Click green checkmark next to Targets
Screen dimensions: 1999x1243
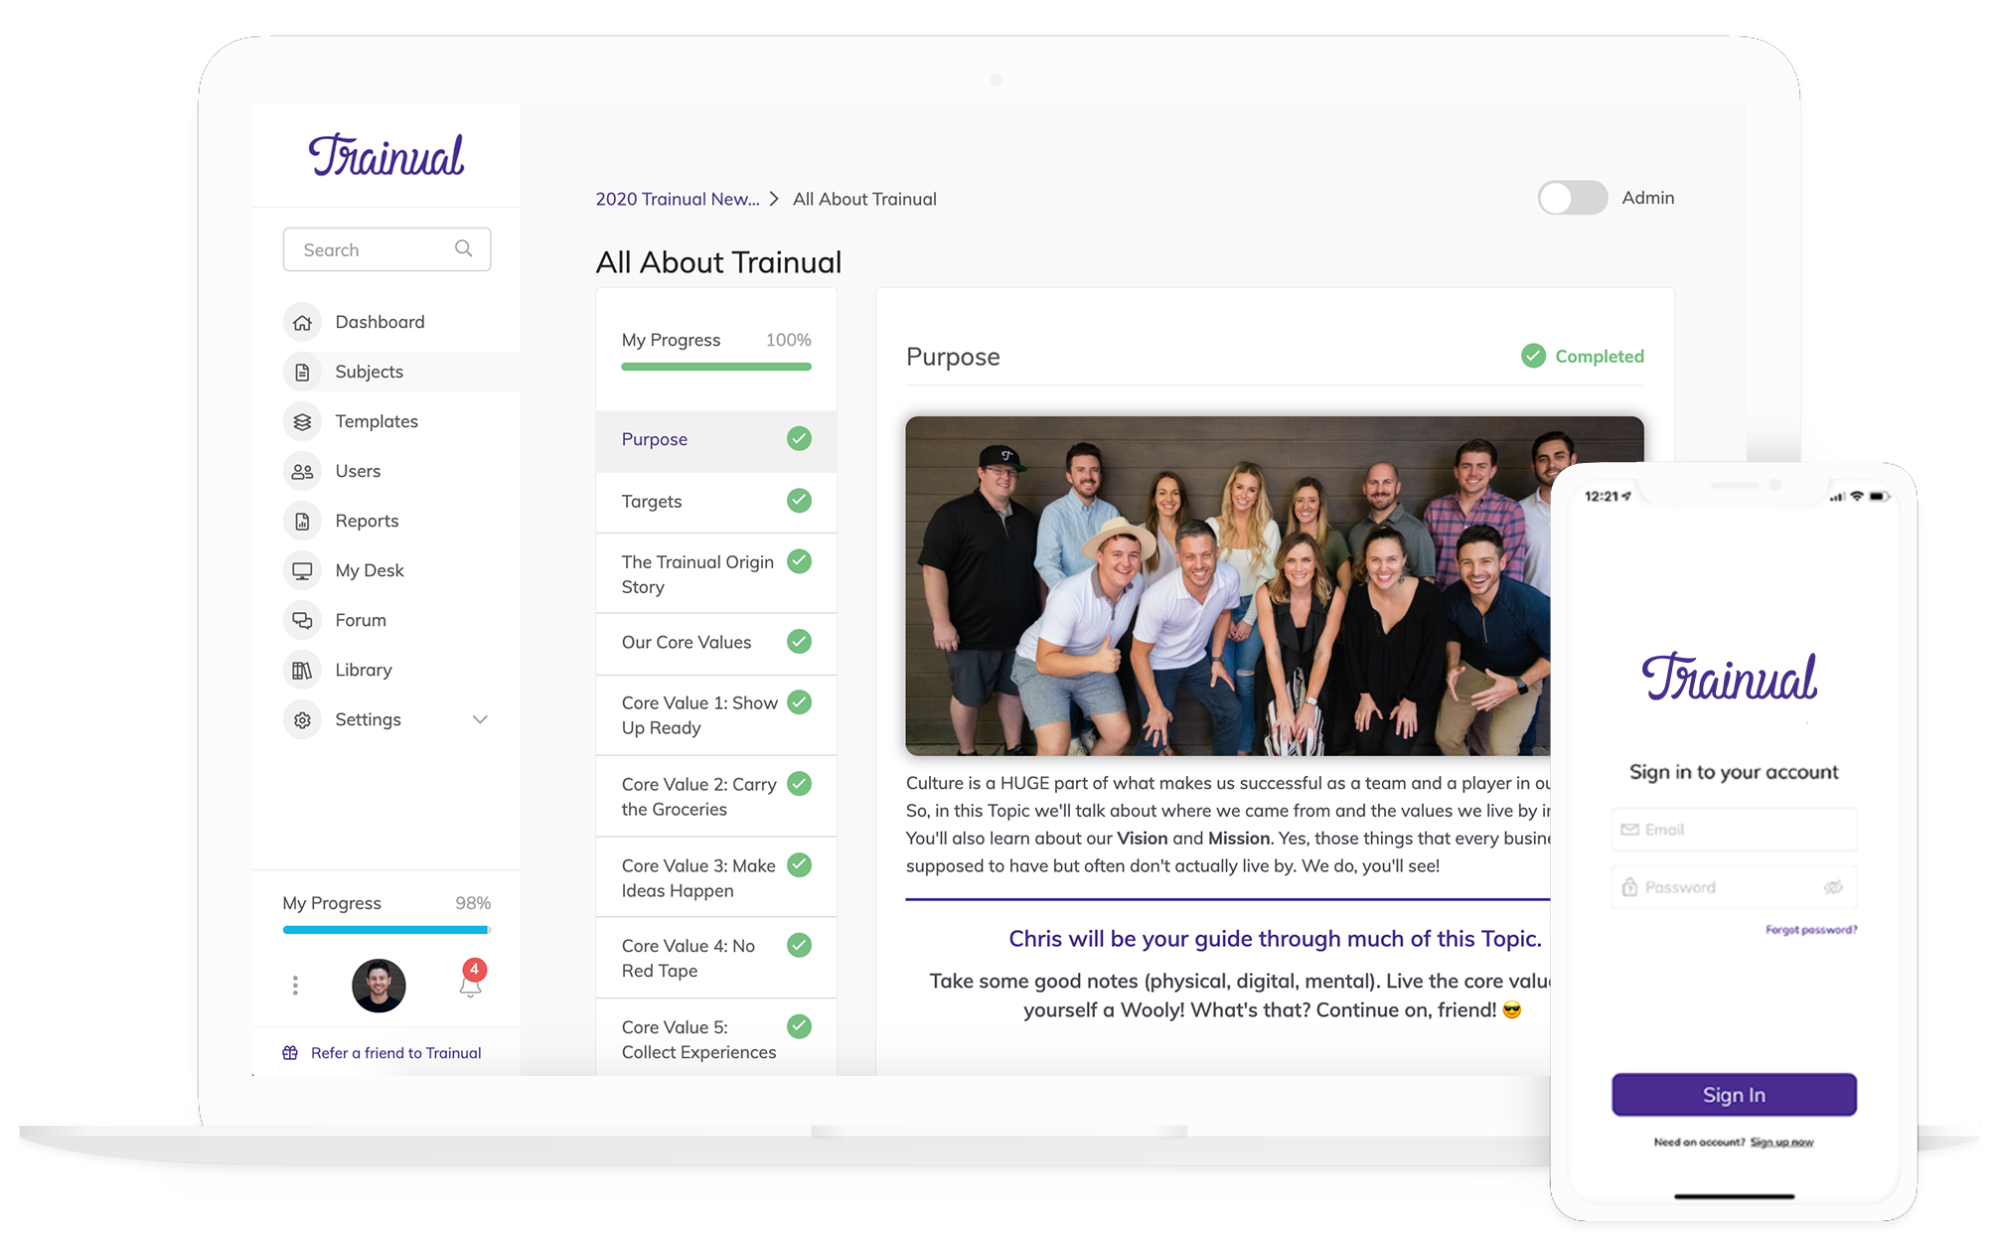(x=799, y=500)
